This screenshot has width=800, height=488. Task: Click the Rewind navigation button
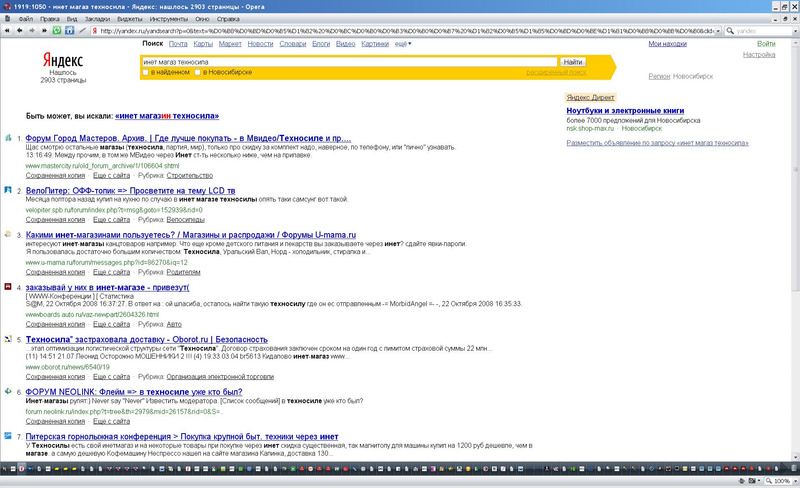(7, 31)
